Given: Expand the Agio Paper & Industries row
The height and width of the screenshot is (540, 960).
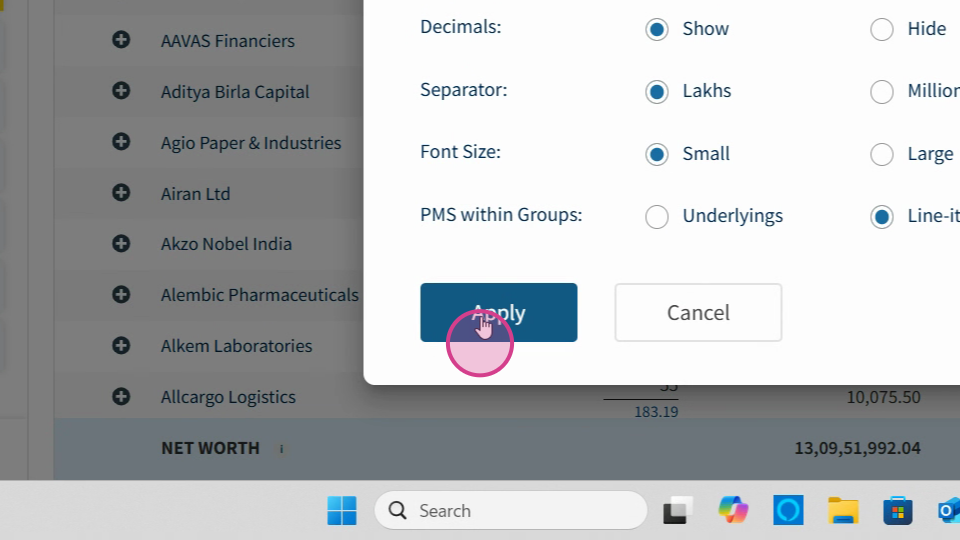Looking at the screenshot, I should (121, 141).
